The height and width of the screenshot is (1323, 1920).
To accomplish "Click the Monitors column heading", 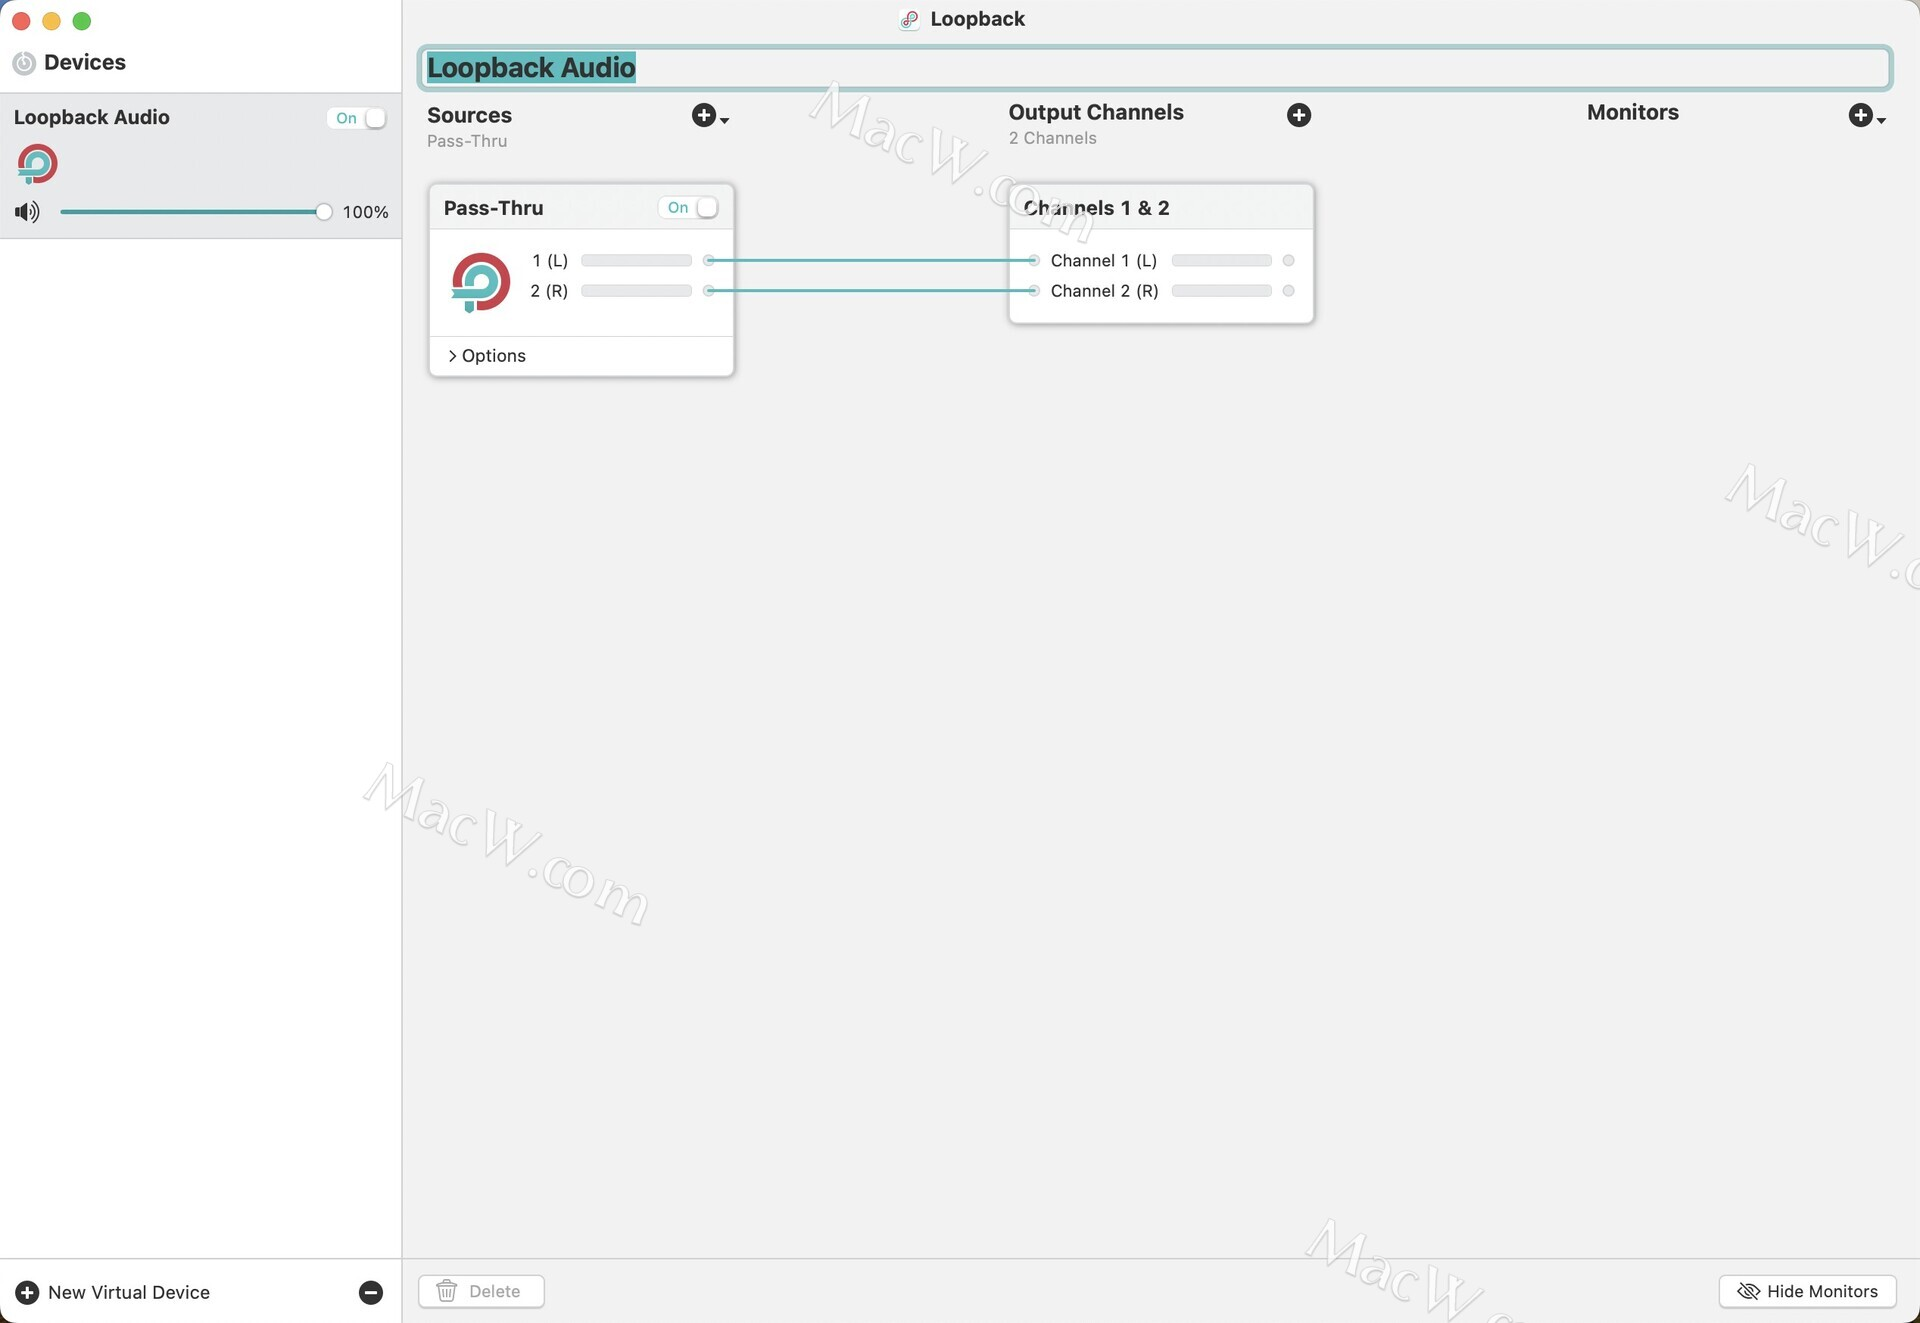I will point(1632,112).
